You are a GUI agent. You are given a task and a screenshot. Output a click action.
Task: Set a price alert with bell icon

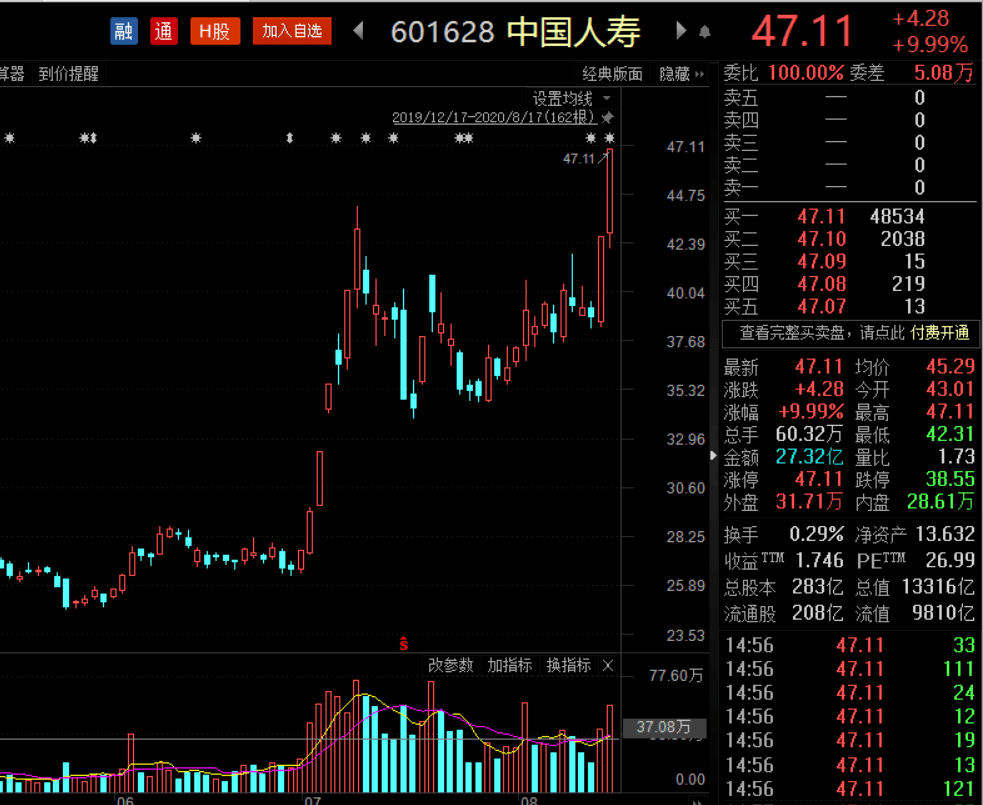(x=705, y=31)
